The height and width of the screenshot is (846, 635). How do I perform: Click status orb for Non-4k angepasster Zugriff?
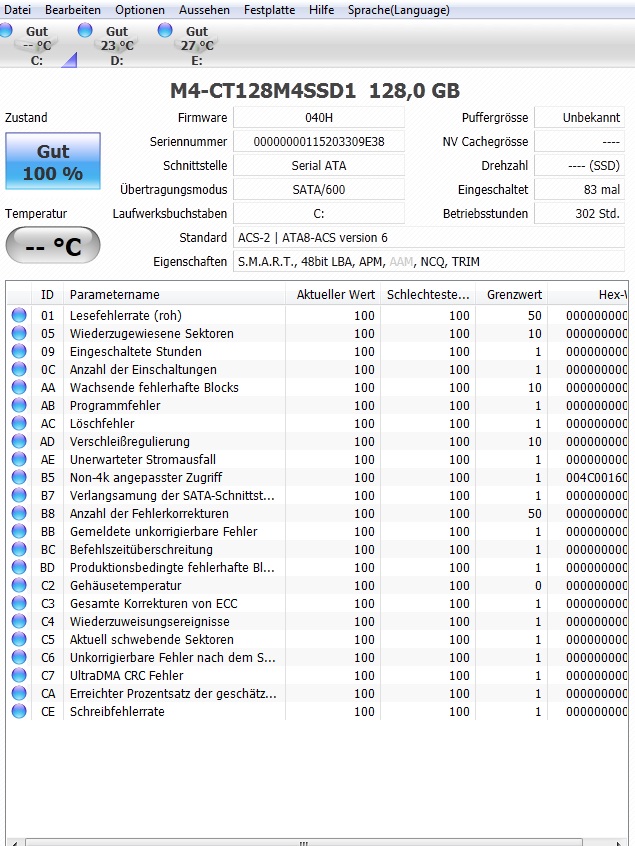tap(19, 477)
